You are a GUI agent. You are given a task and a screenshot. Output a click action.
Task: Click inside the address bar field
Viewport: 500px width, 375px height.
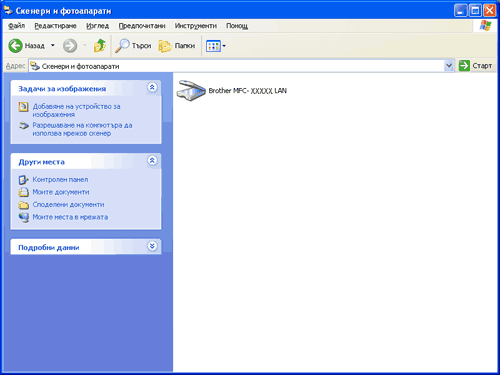pyautogui.click(x=237, y=66)
